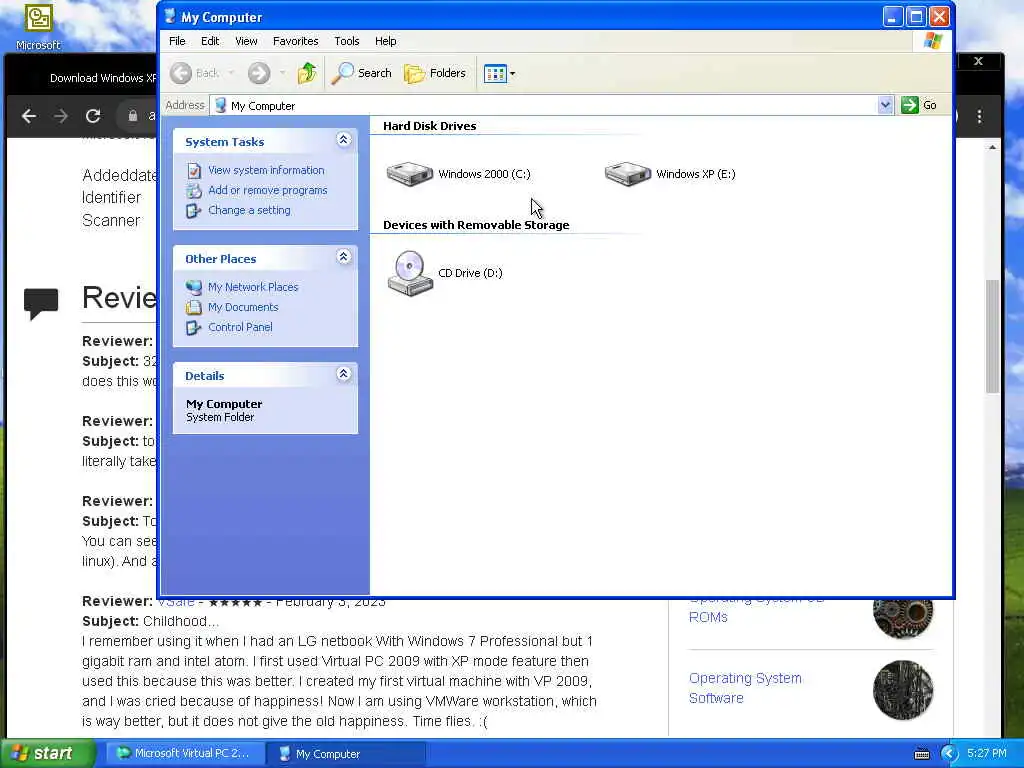Viewport: 1024px width, 768px height.
Task: Click Devices with Removable Storage header
Action: tap(476, 225)
